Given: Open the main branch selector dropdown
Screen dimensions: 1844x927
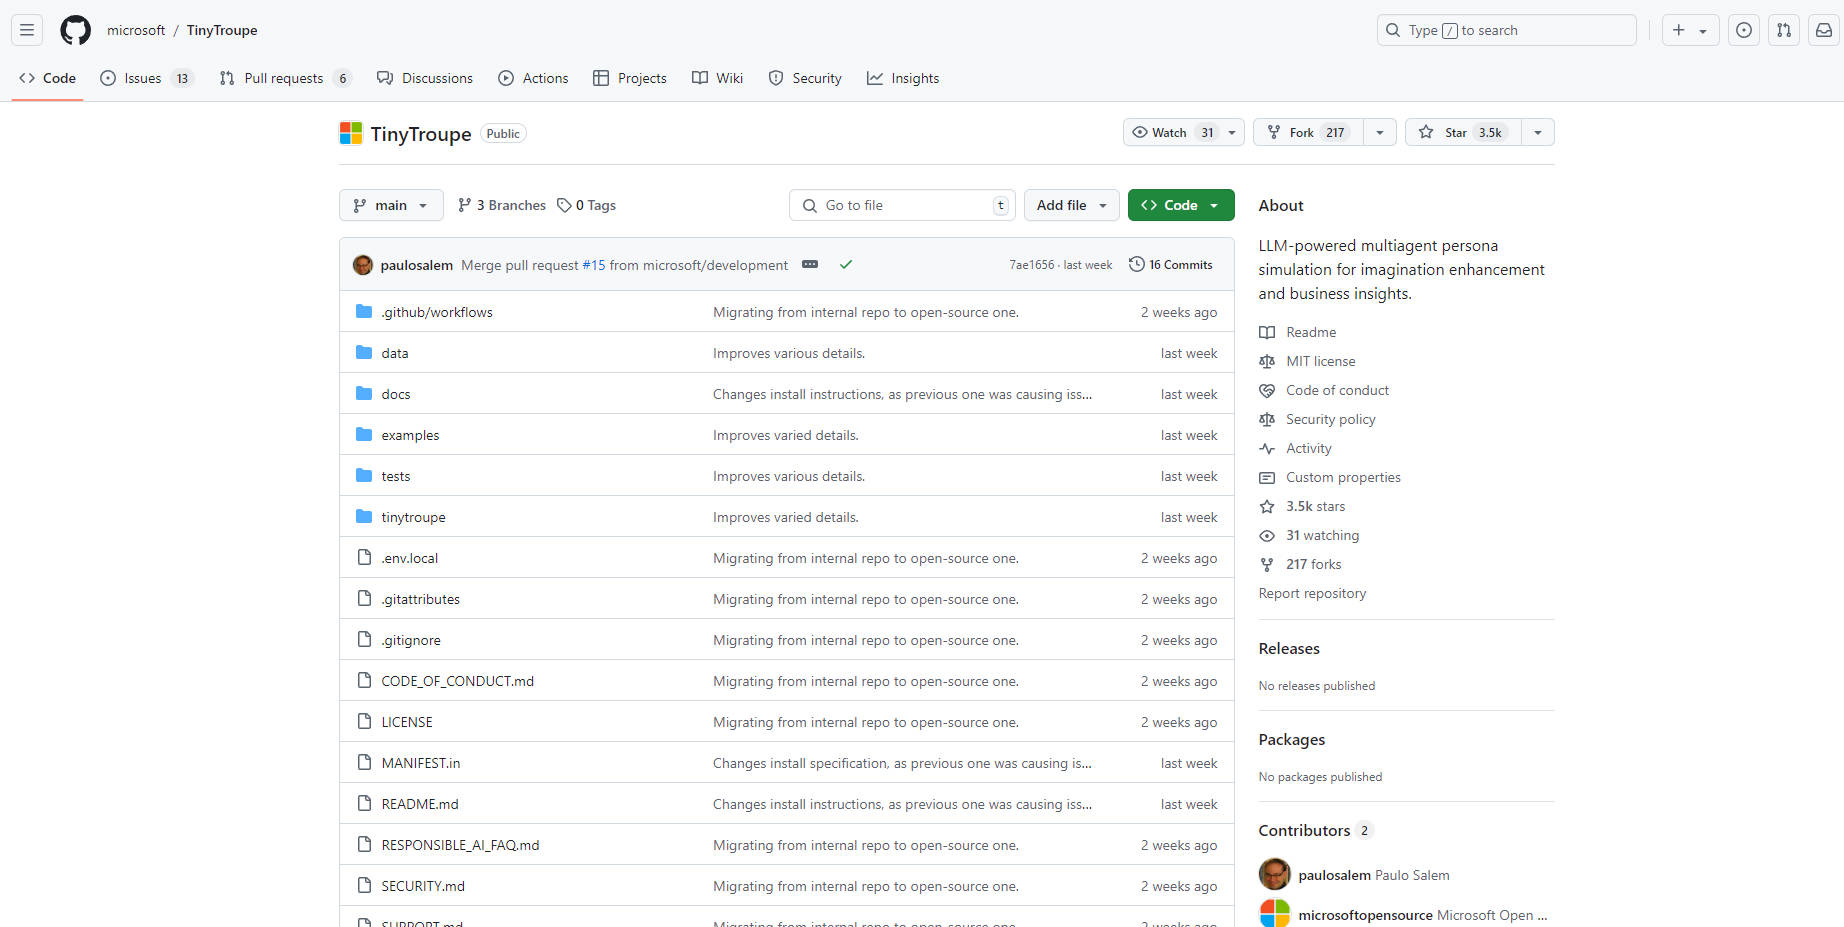Looking at the screenshot, I should pos(390,205).
